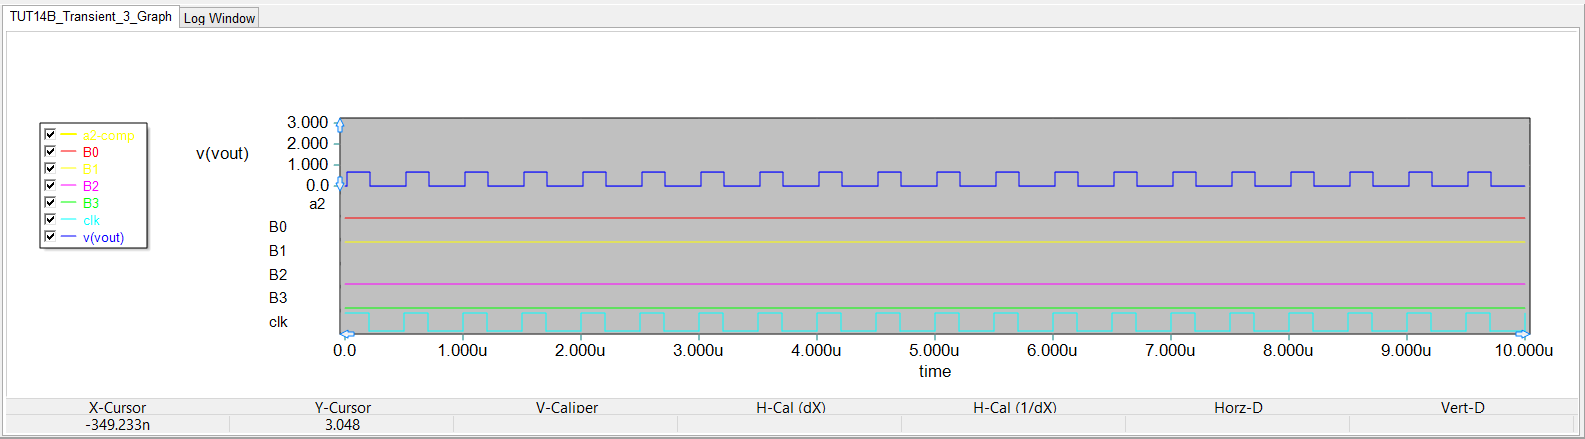Click the 7.000u time axis tick

pos(1170,350)
